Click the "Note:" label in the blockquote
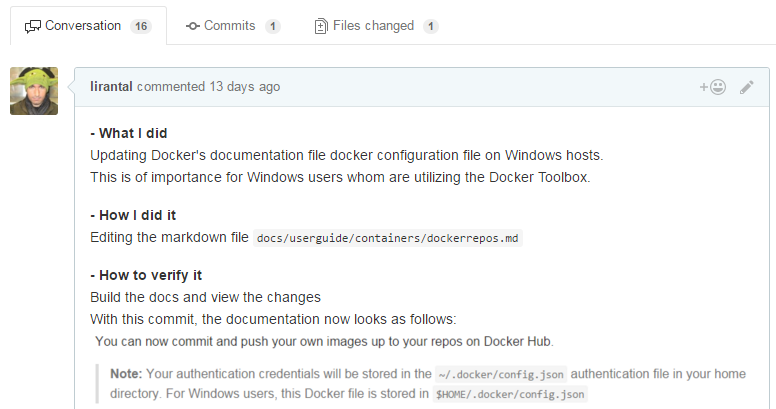776x409 pixels. point(126,374)
